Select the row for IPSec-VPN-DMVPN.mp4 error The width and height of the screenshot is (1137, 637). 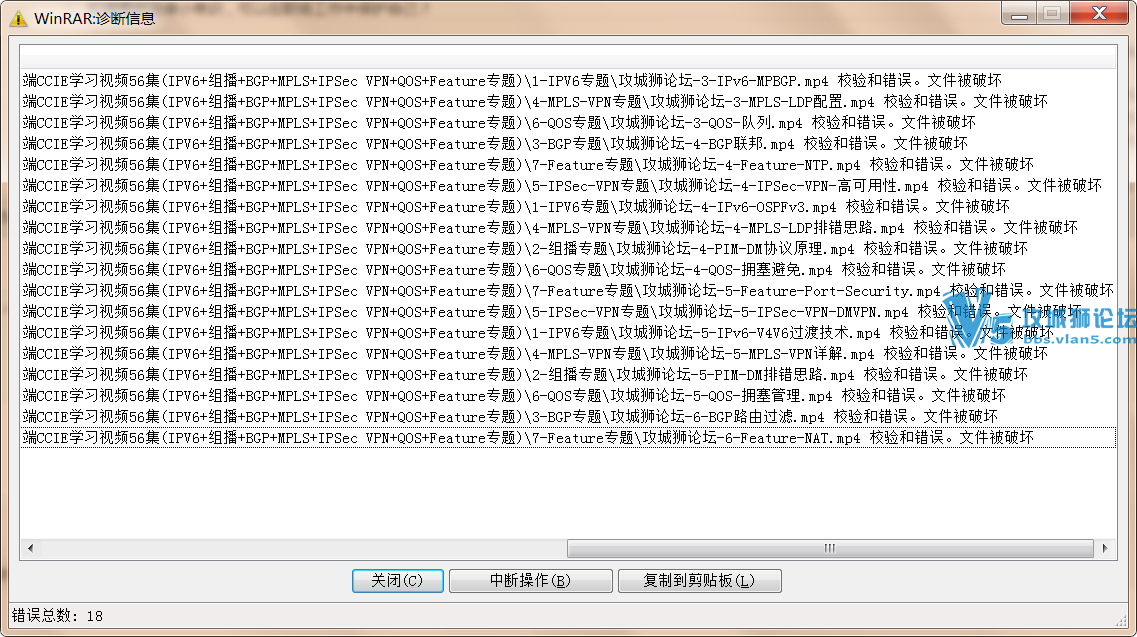568,312
